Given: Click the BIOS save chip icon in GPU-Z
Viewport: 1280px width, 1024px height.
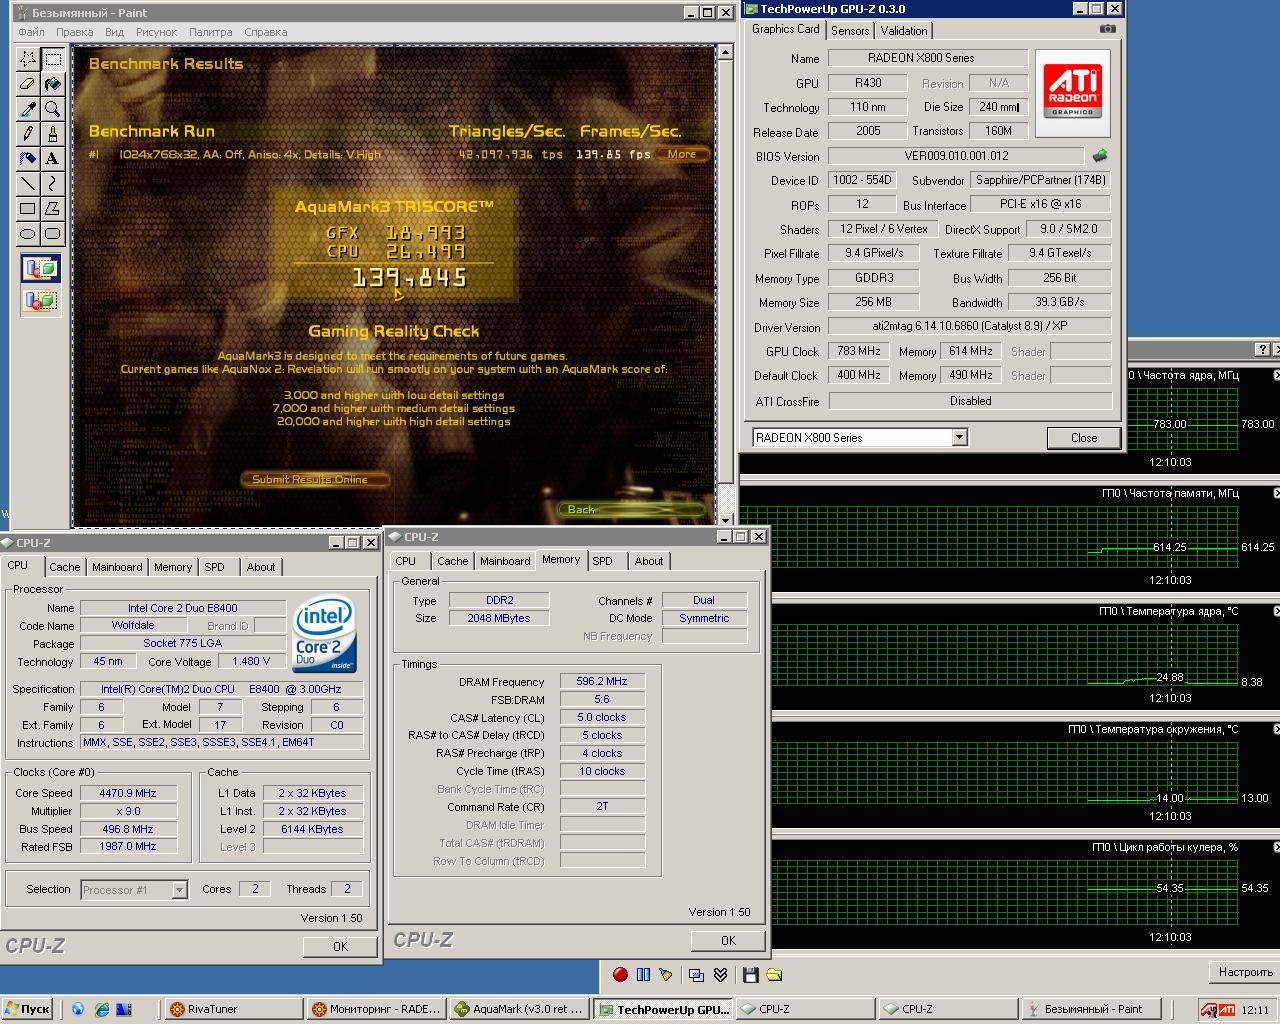Looking at the screenshot, I should (x=1100, y=156).
